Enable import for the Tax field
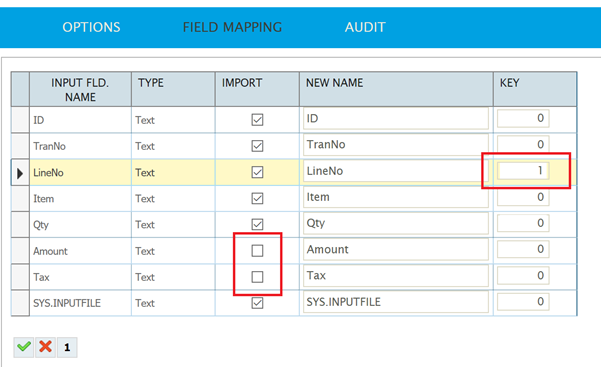 coord(257,276)
